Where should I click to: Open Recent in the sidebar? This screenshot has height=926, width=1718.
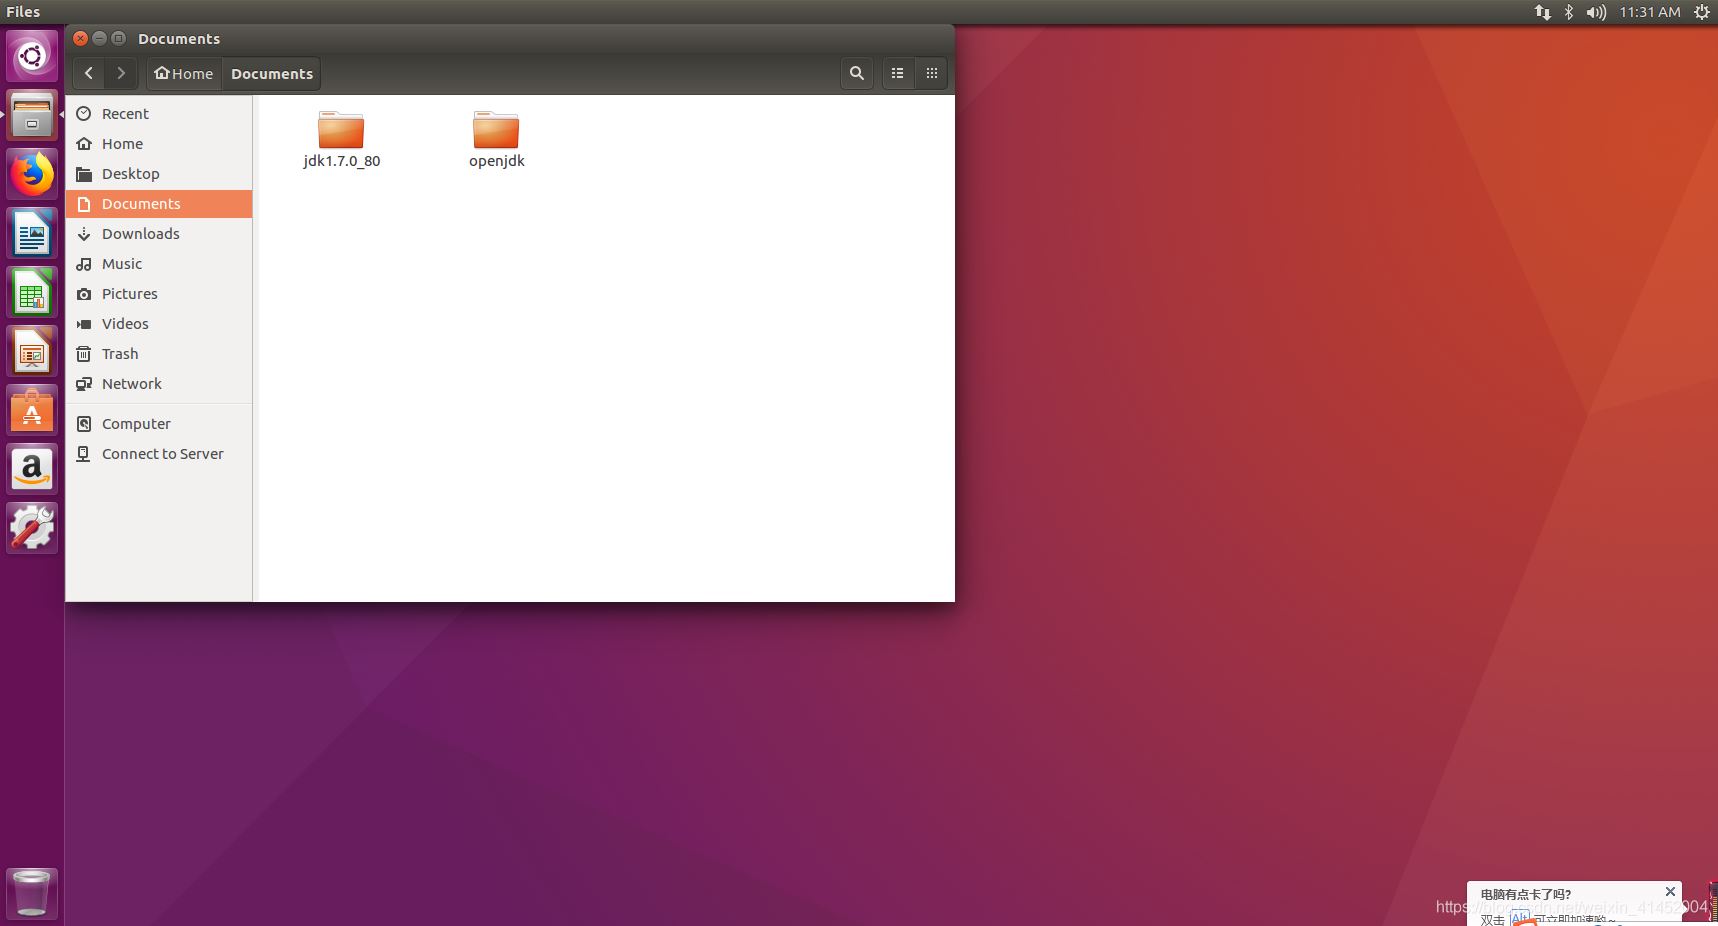125,114
